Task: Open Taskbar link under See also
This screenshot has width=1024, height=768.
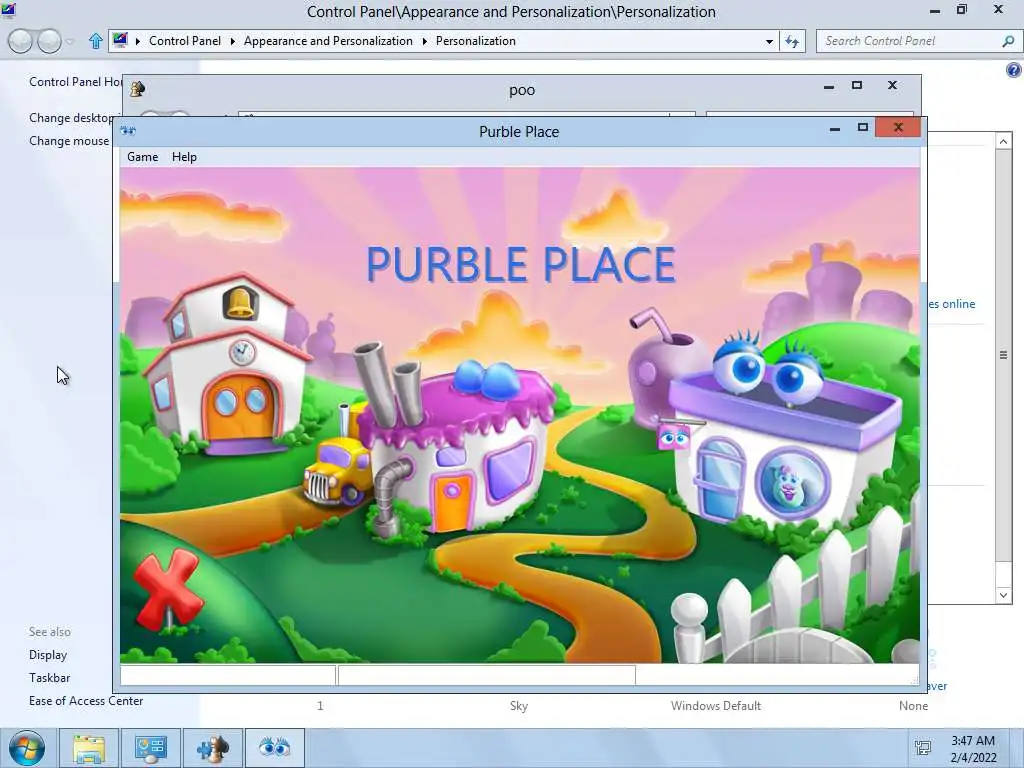Action: pos(49,678)
